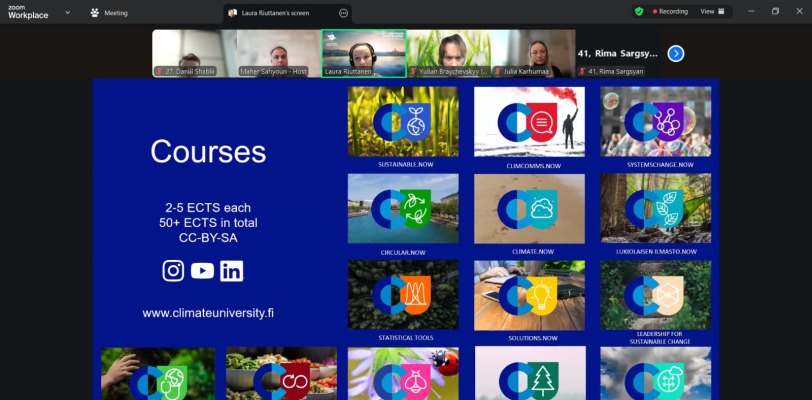Click the SOLUTIONS.NOW caption text
The height and width of the screenshot is (400, 812).
tap(533, 338)
